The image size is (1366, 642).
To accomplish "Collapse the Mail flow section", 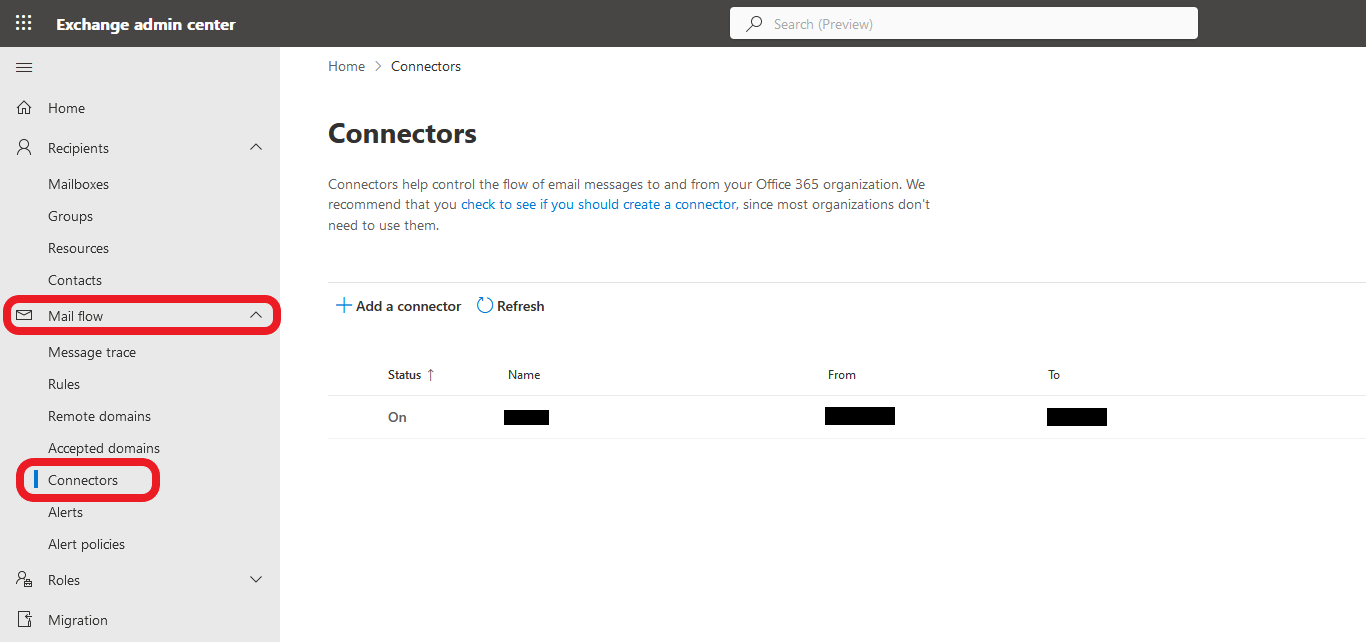I will pos(256,315).
